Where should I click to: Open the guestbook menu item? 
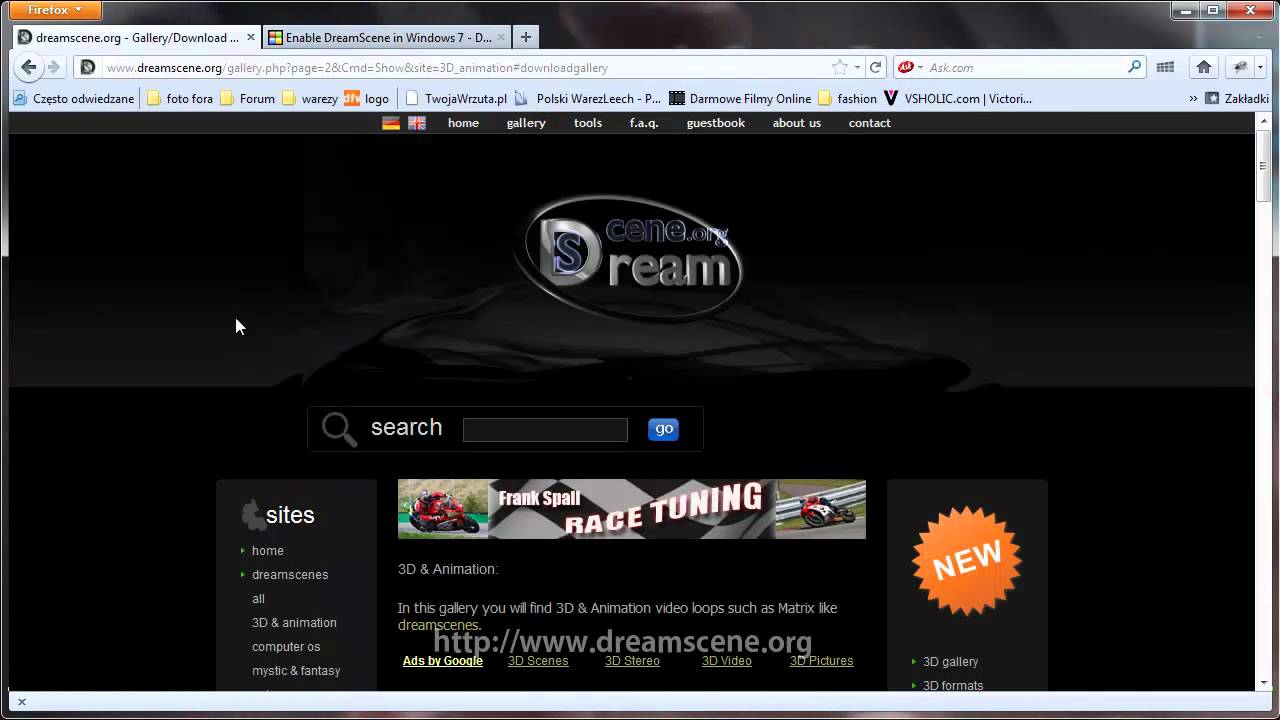(716, 123)
